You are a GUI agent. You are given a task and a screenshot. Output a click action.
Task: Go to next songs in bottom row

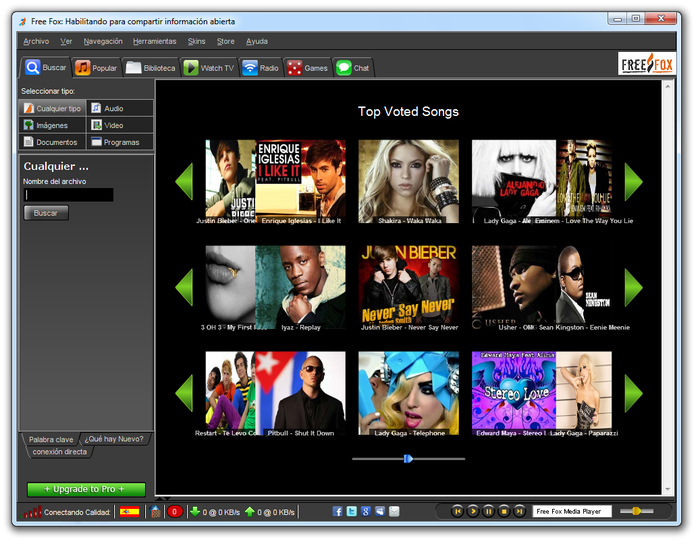pyautogui.click(x=633, y=393)
